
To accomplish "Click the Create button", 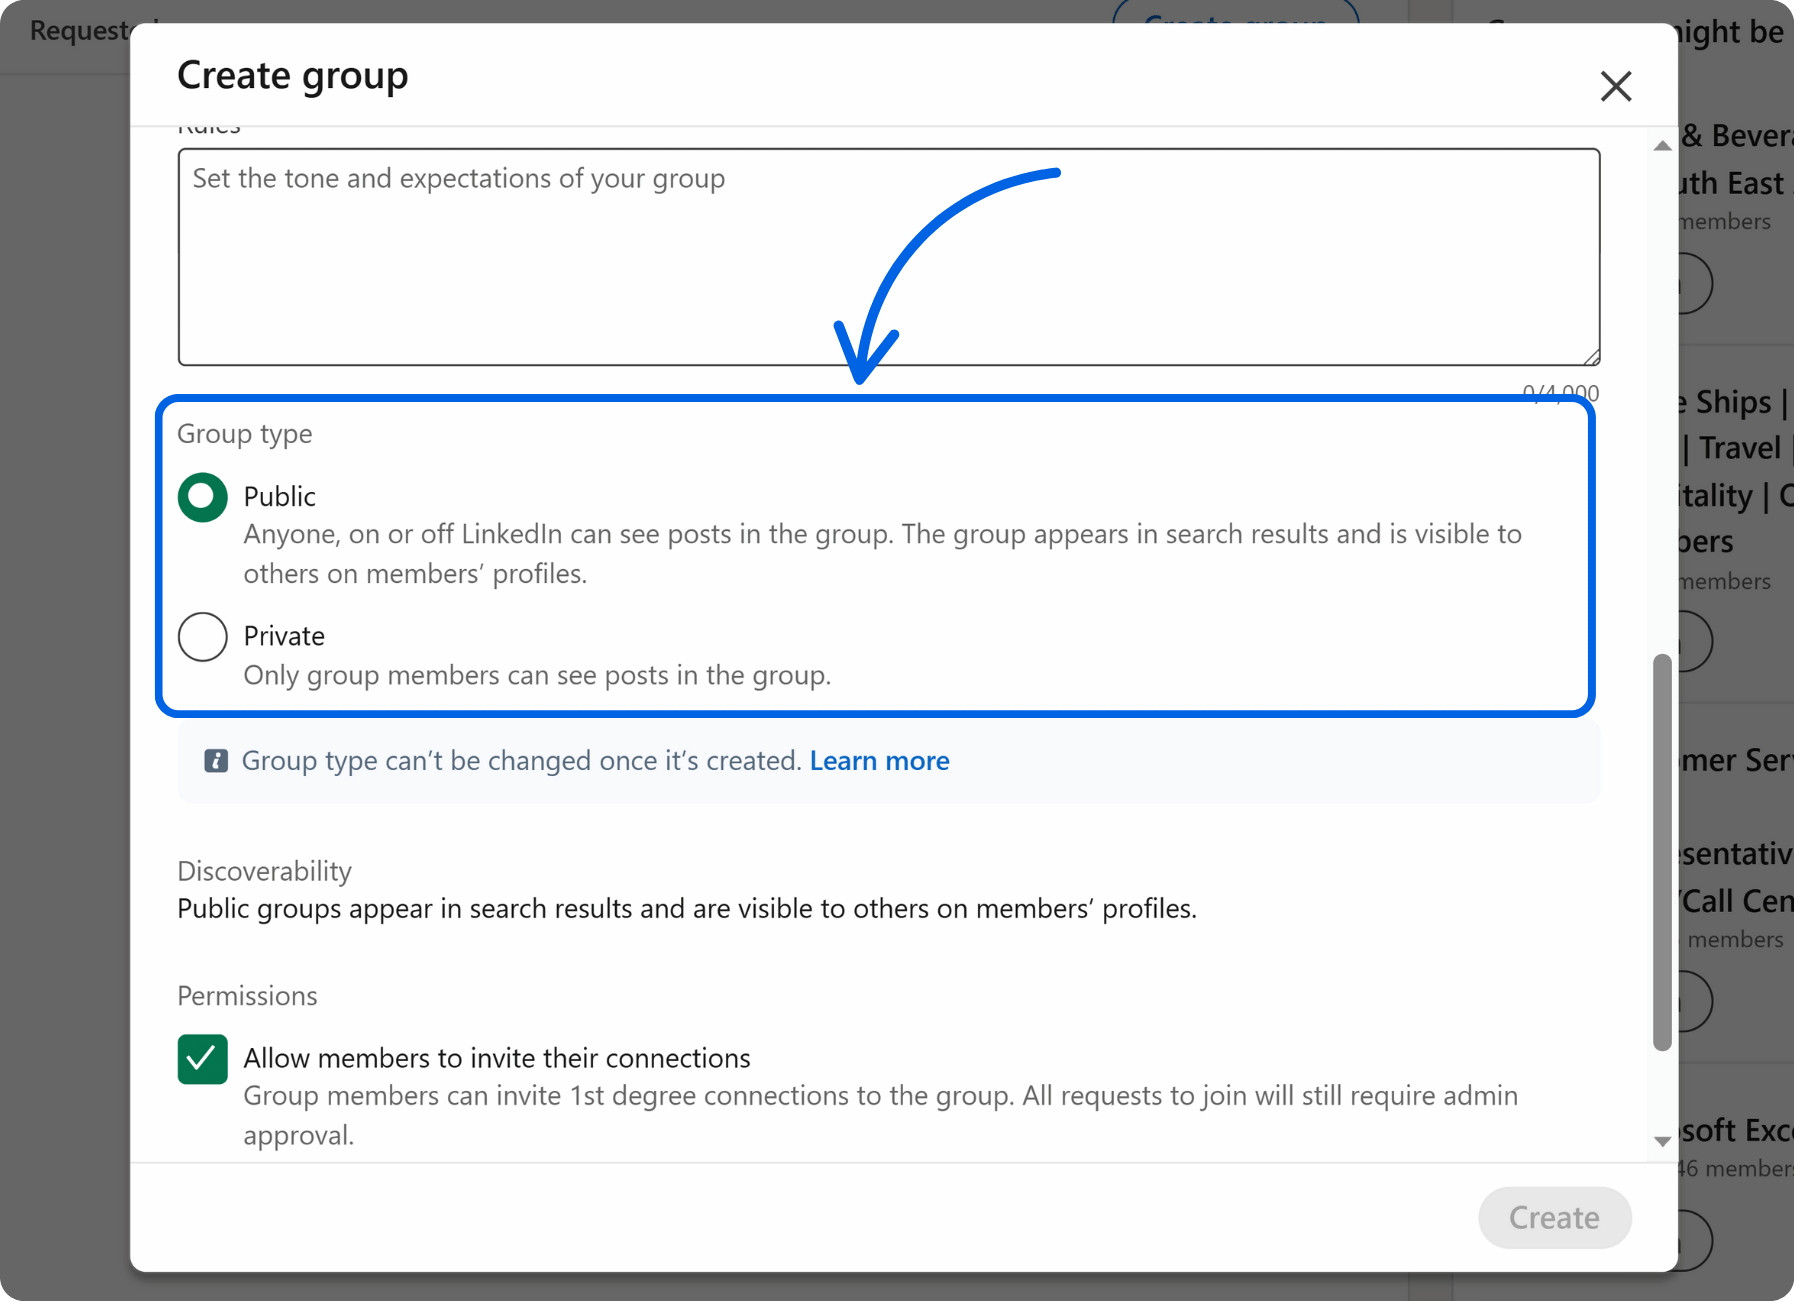I will 1554,1218.
